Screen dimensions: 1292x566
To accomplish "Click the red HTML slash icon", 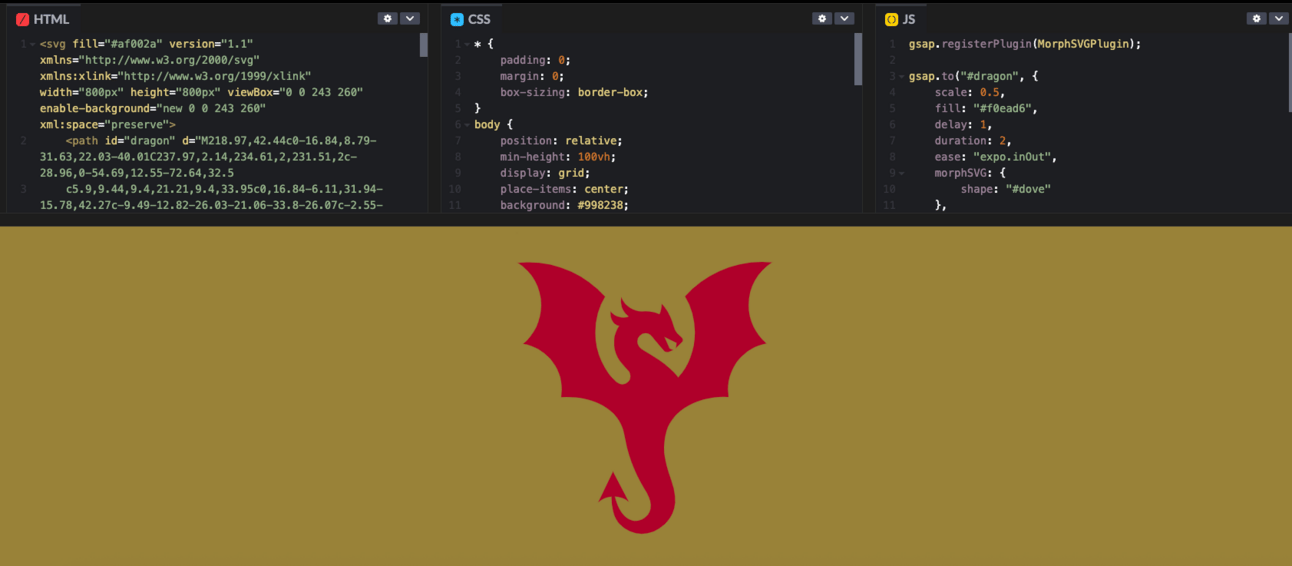I will point(23,19).
